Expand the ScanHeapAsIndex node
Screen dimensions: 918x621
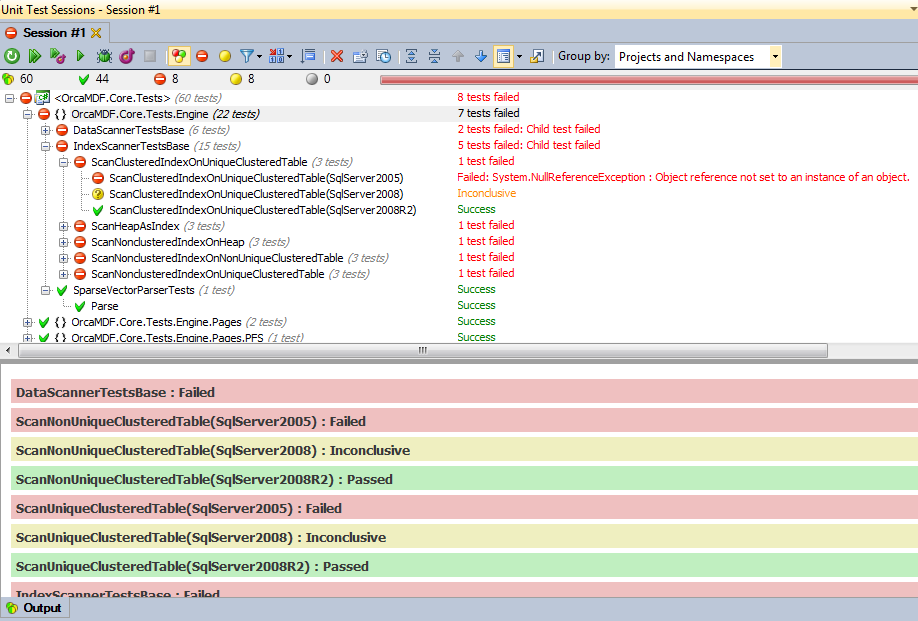(x=64, y=226)
